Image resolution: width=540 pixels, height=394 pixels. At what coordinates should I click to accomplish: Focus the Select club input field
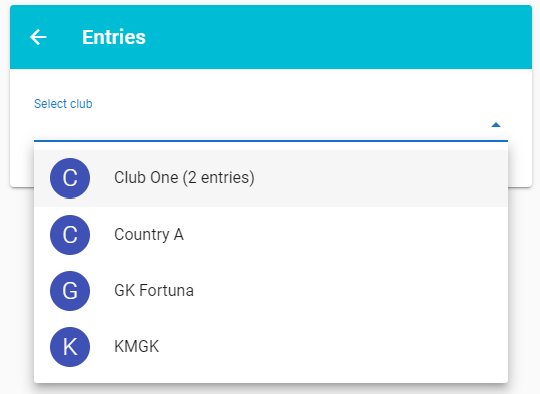coord(262,125)
